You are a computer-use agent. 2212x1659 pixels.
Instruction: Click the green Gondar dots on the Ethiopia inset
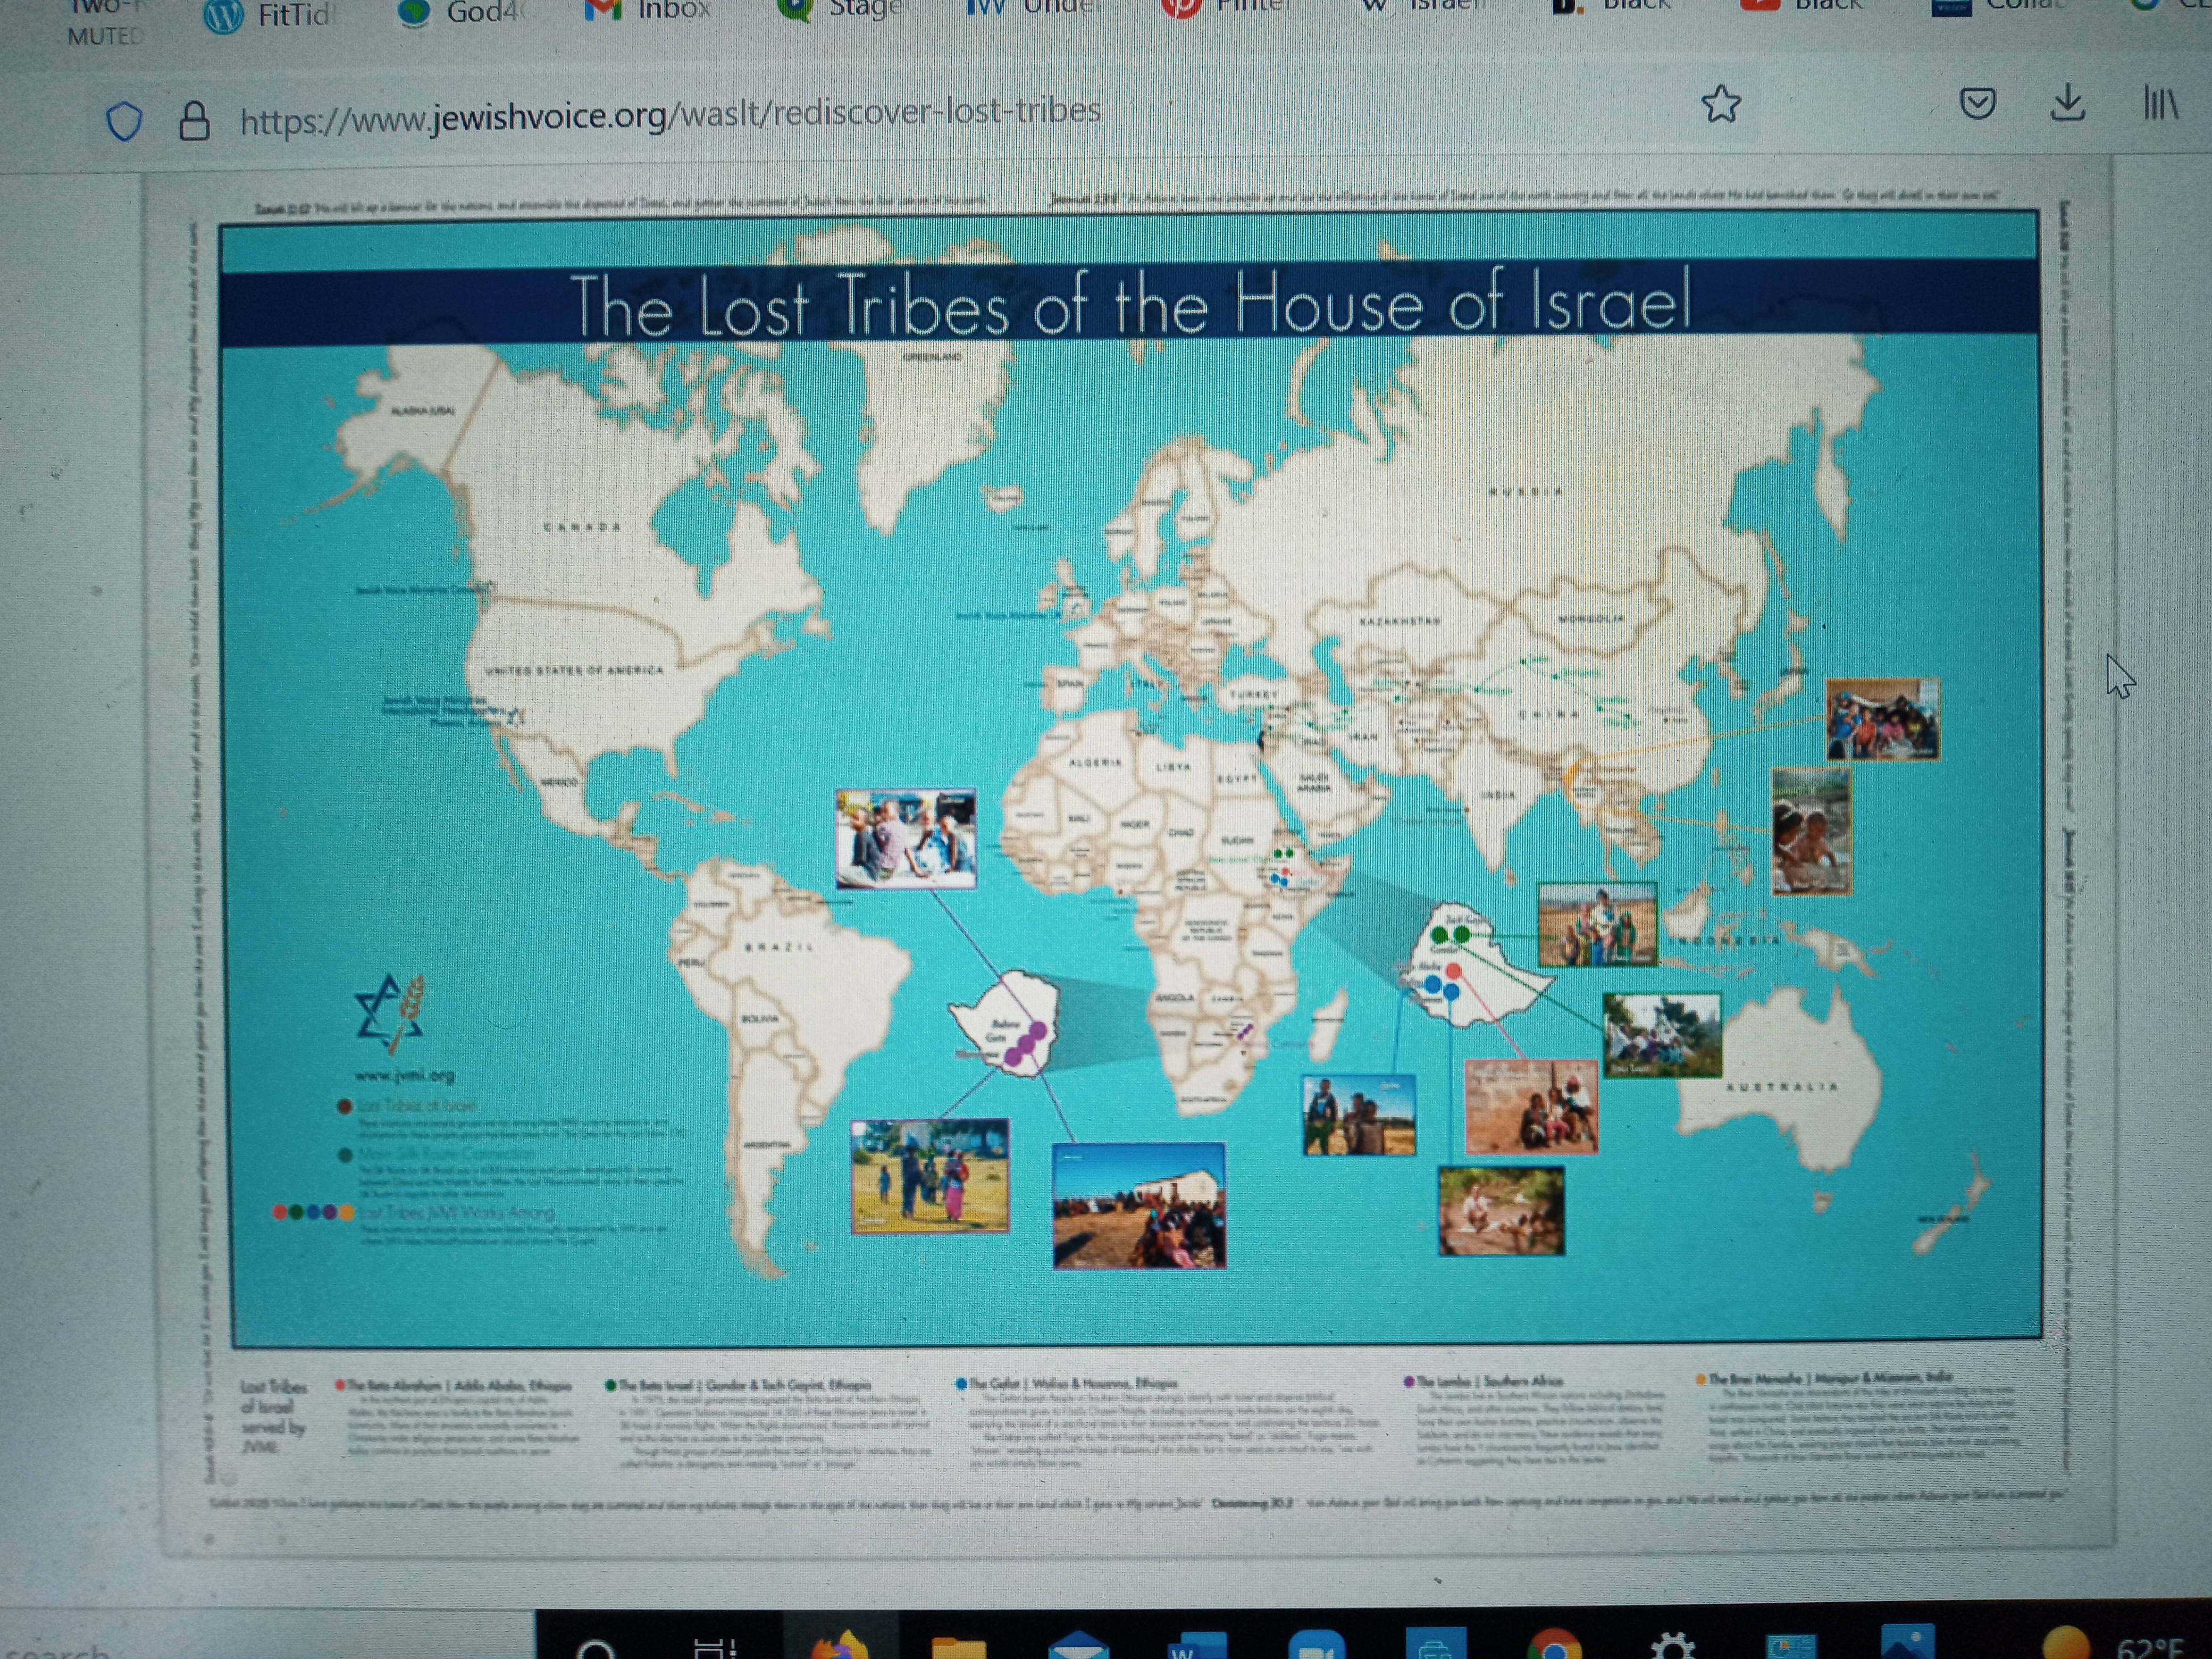[1451, 935]
